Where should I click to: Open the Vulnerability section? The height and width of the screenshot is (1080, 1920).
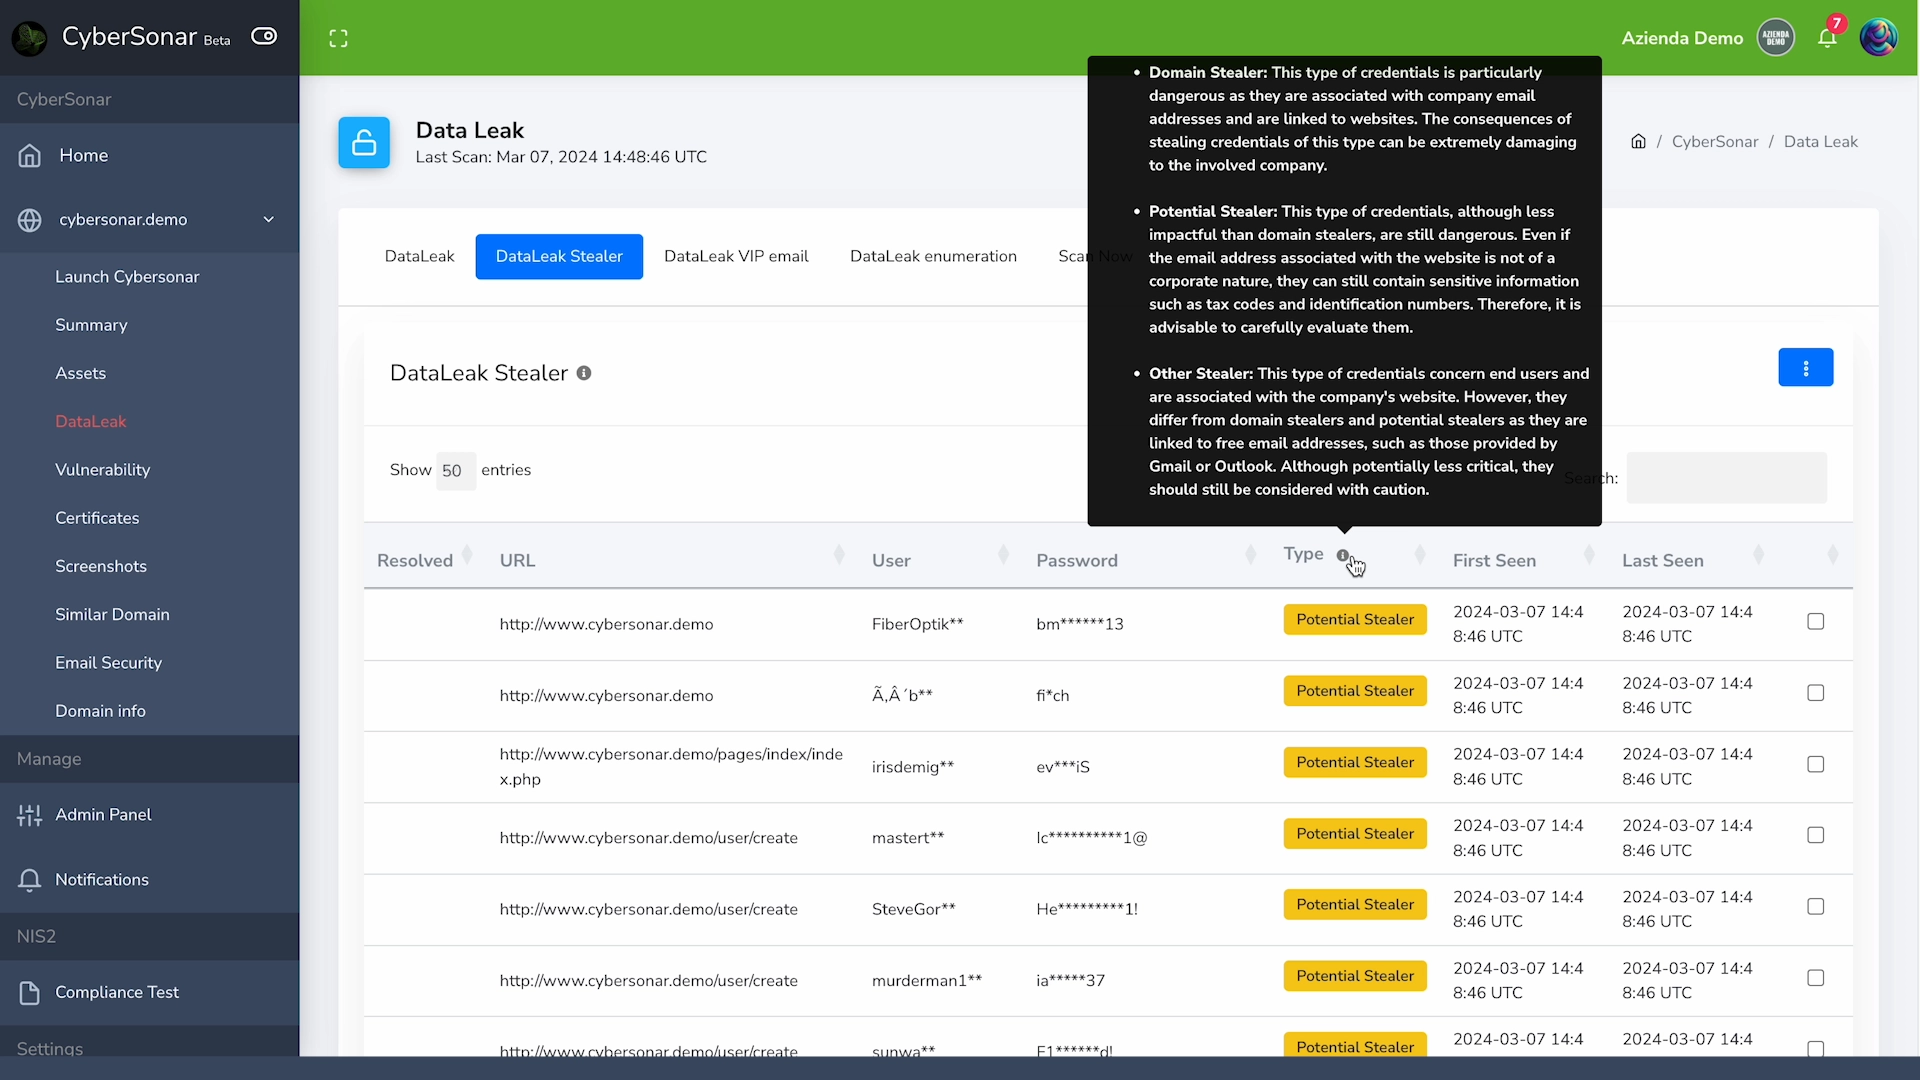(102, 470)
